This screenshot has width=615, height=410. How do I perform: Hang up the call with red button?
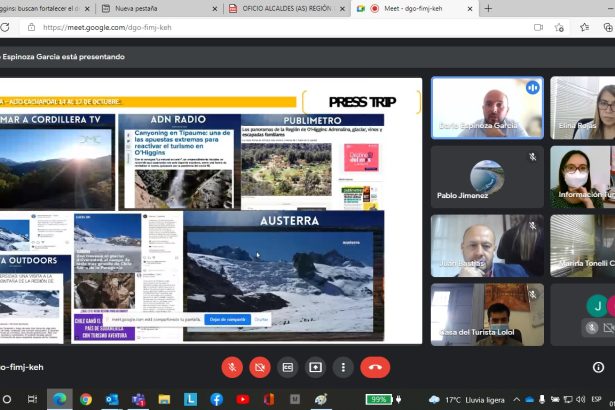pos(375,367)
